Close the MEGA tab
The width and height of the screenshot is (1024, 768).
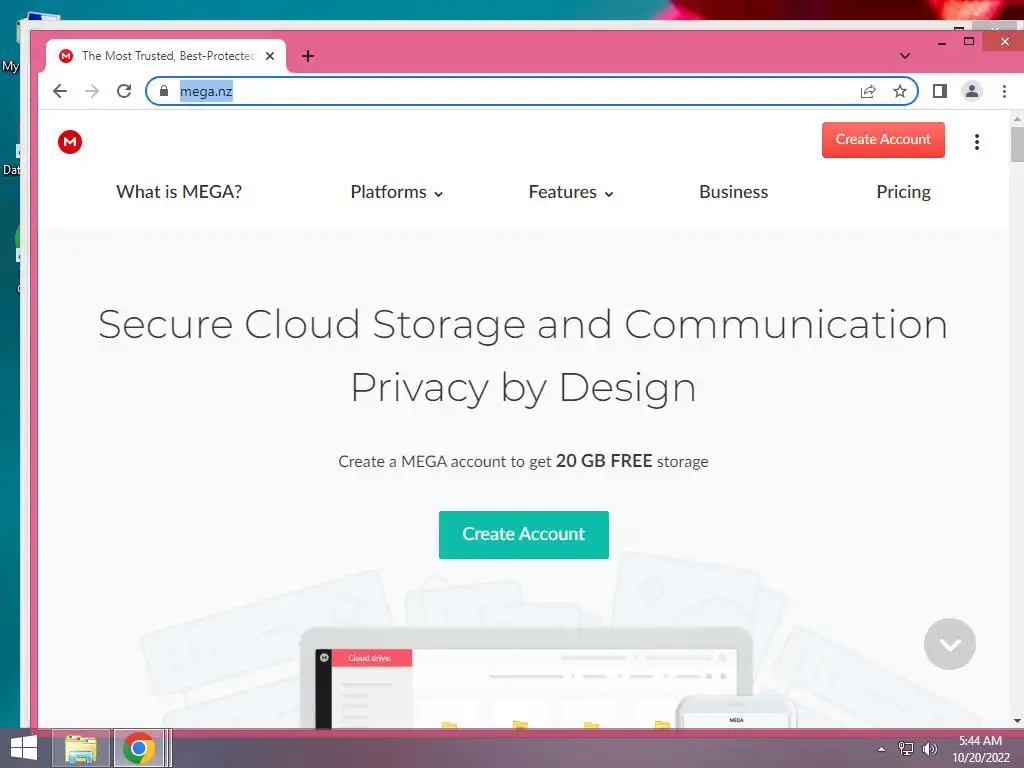(270, 56)
